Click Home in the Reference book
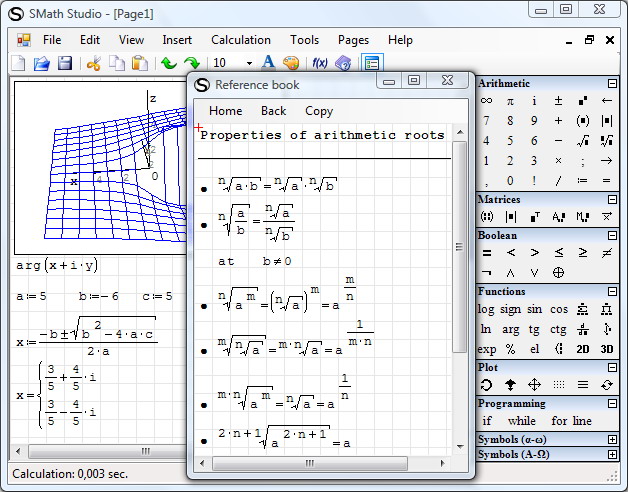 [x=225, y=111]
